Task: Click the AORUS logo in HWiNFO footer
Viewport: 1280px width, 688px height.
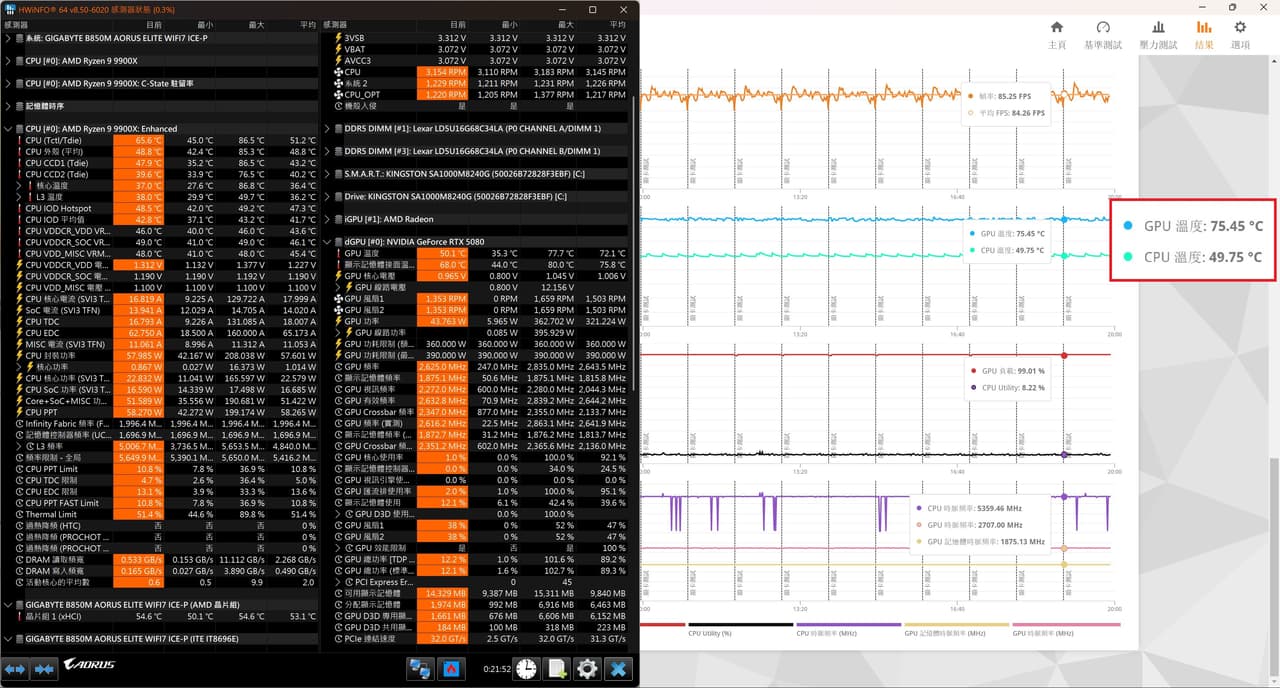Action: [x=89, y=665]
